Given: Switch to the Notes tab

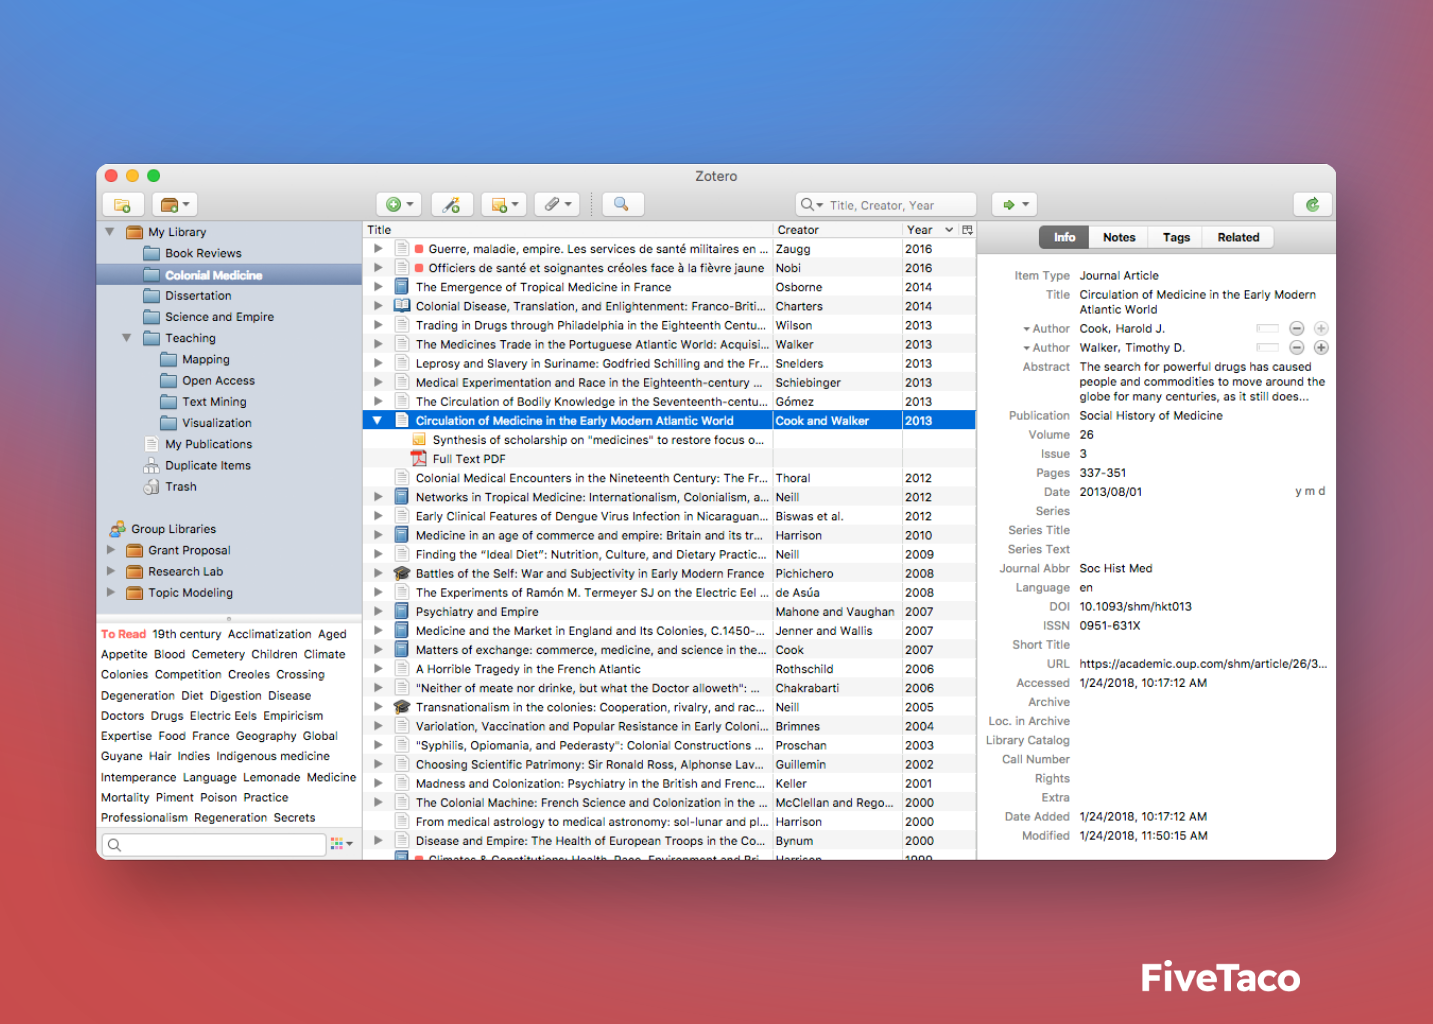Looking at the screenshot, I should pyautogui.click(x=1119, y=237).
